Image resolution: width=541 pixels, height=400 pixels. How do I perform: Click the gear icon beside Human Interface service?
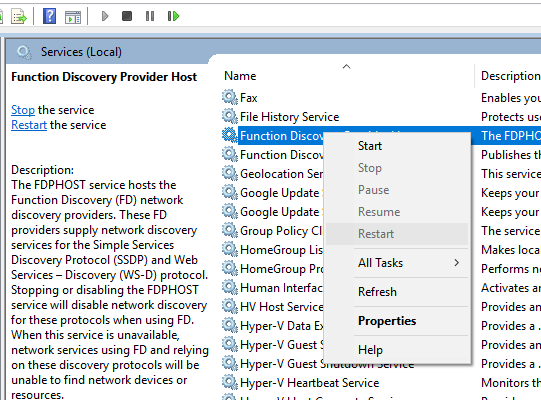[229, 287]
